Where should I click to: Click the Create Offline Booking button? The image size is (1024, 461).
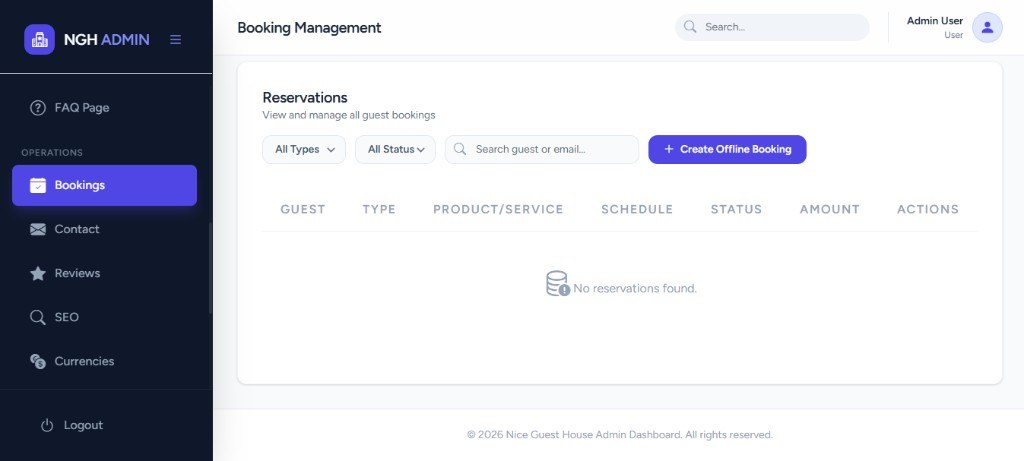pyautogui.click(x=728, y=150)
